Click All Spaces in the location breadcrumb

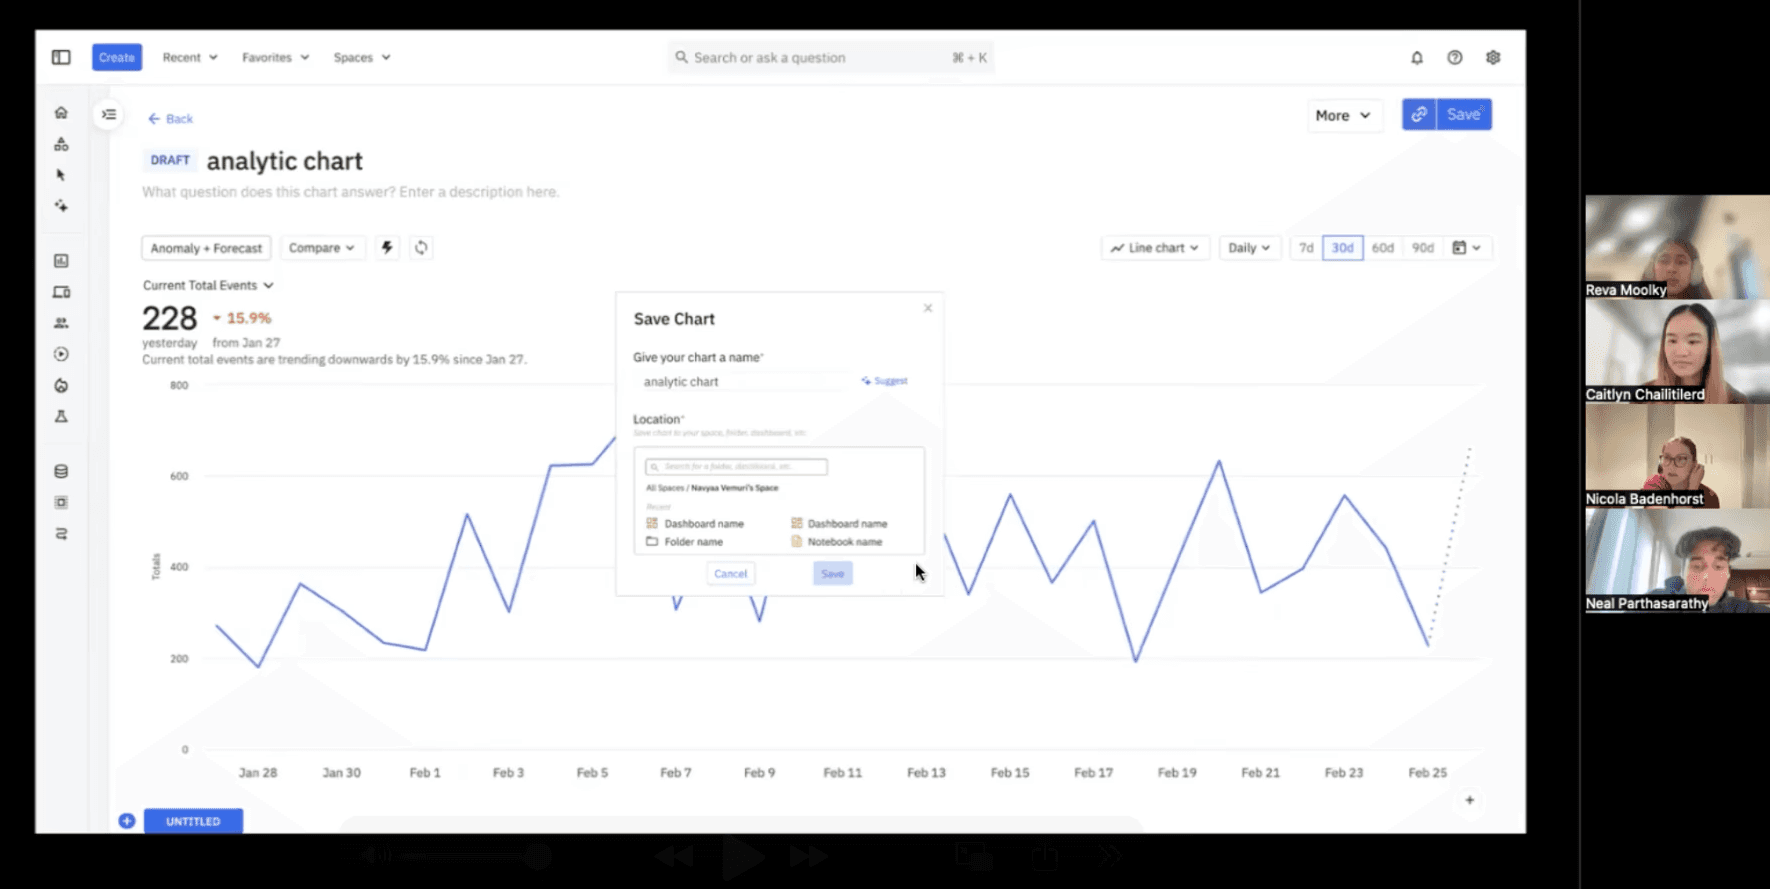(665, 488)
